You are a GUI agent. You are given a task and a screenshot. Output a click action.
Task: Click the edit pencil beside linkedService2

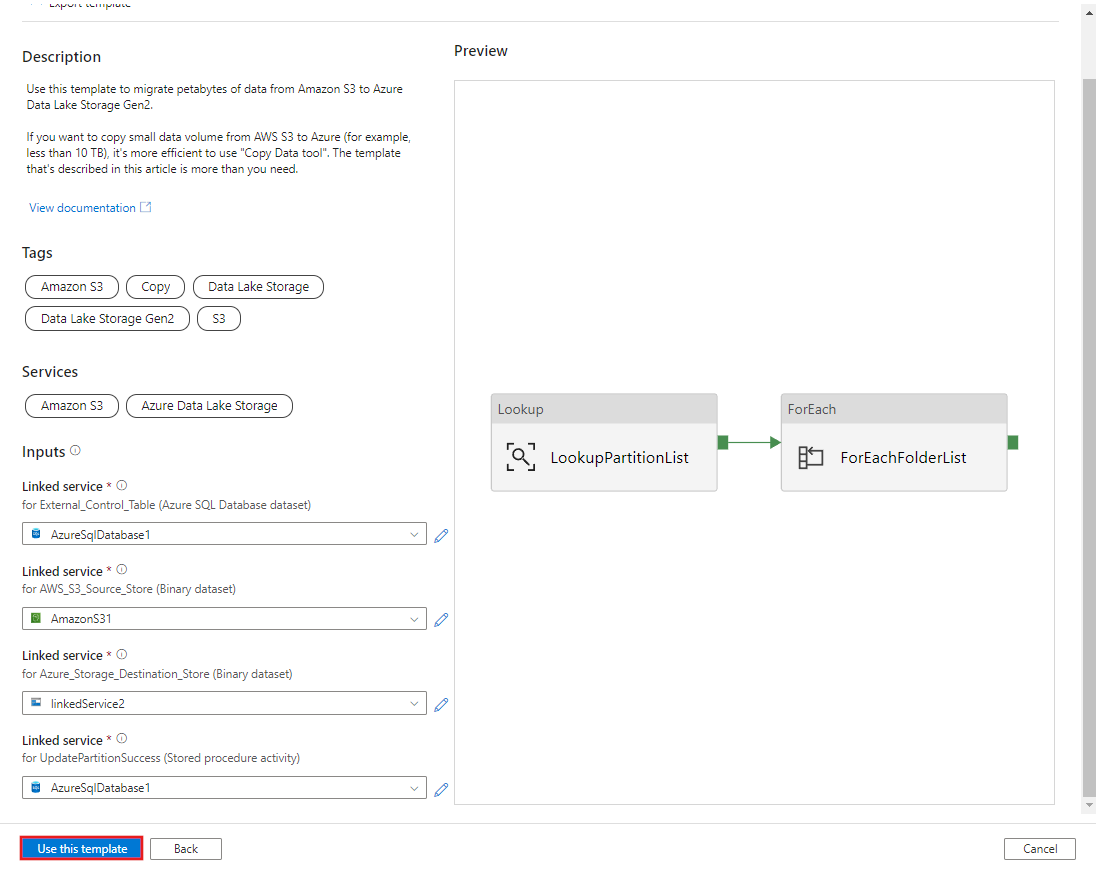point(441,704)
